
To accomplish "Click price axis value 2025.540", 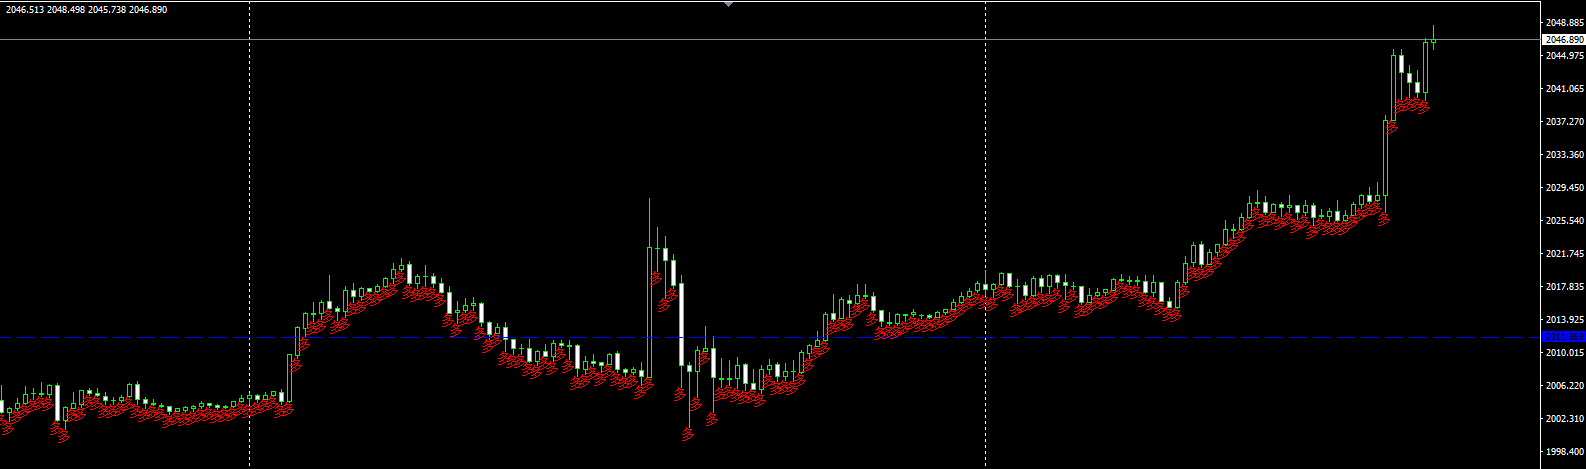I will 1565,221.
